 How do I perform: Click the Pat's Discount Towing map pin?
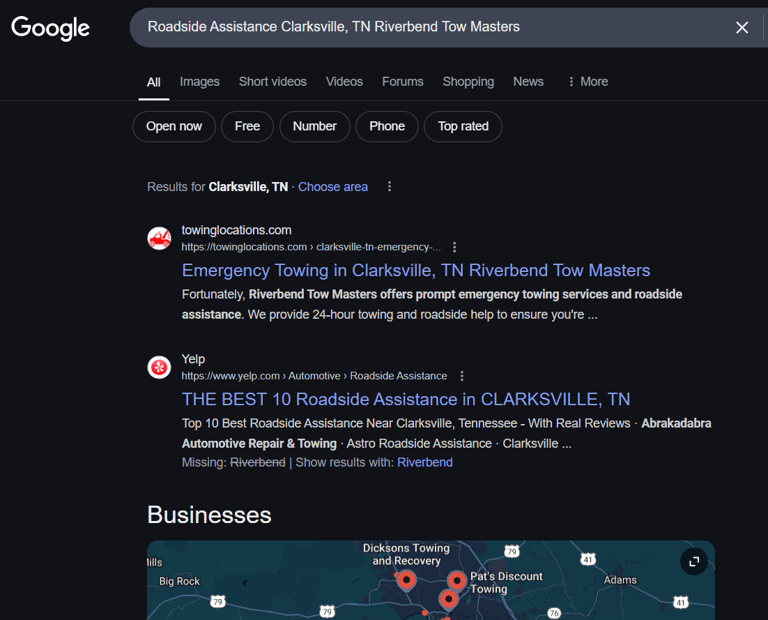(x=457, y=581)
